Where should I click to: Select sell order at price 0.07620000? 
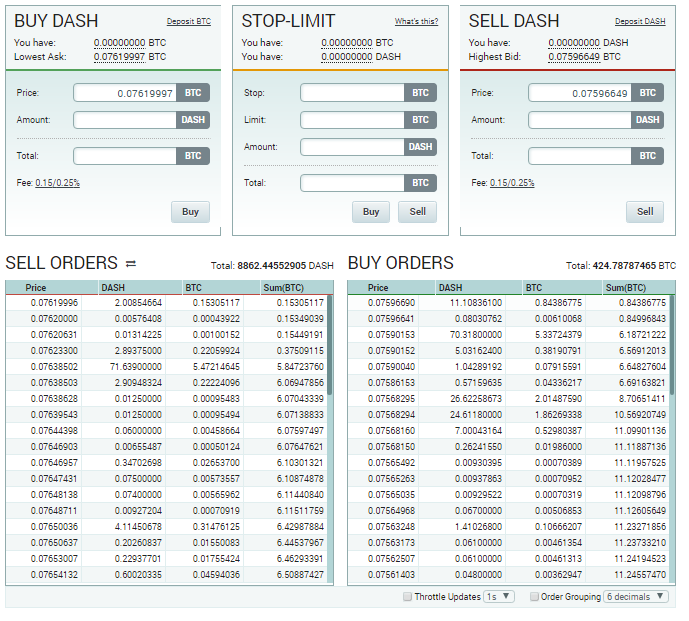[167, 319]
